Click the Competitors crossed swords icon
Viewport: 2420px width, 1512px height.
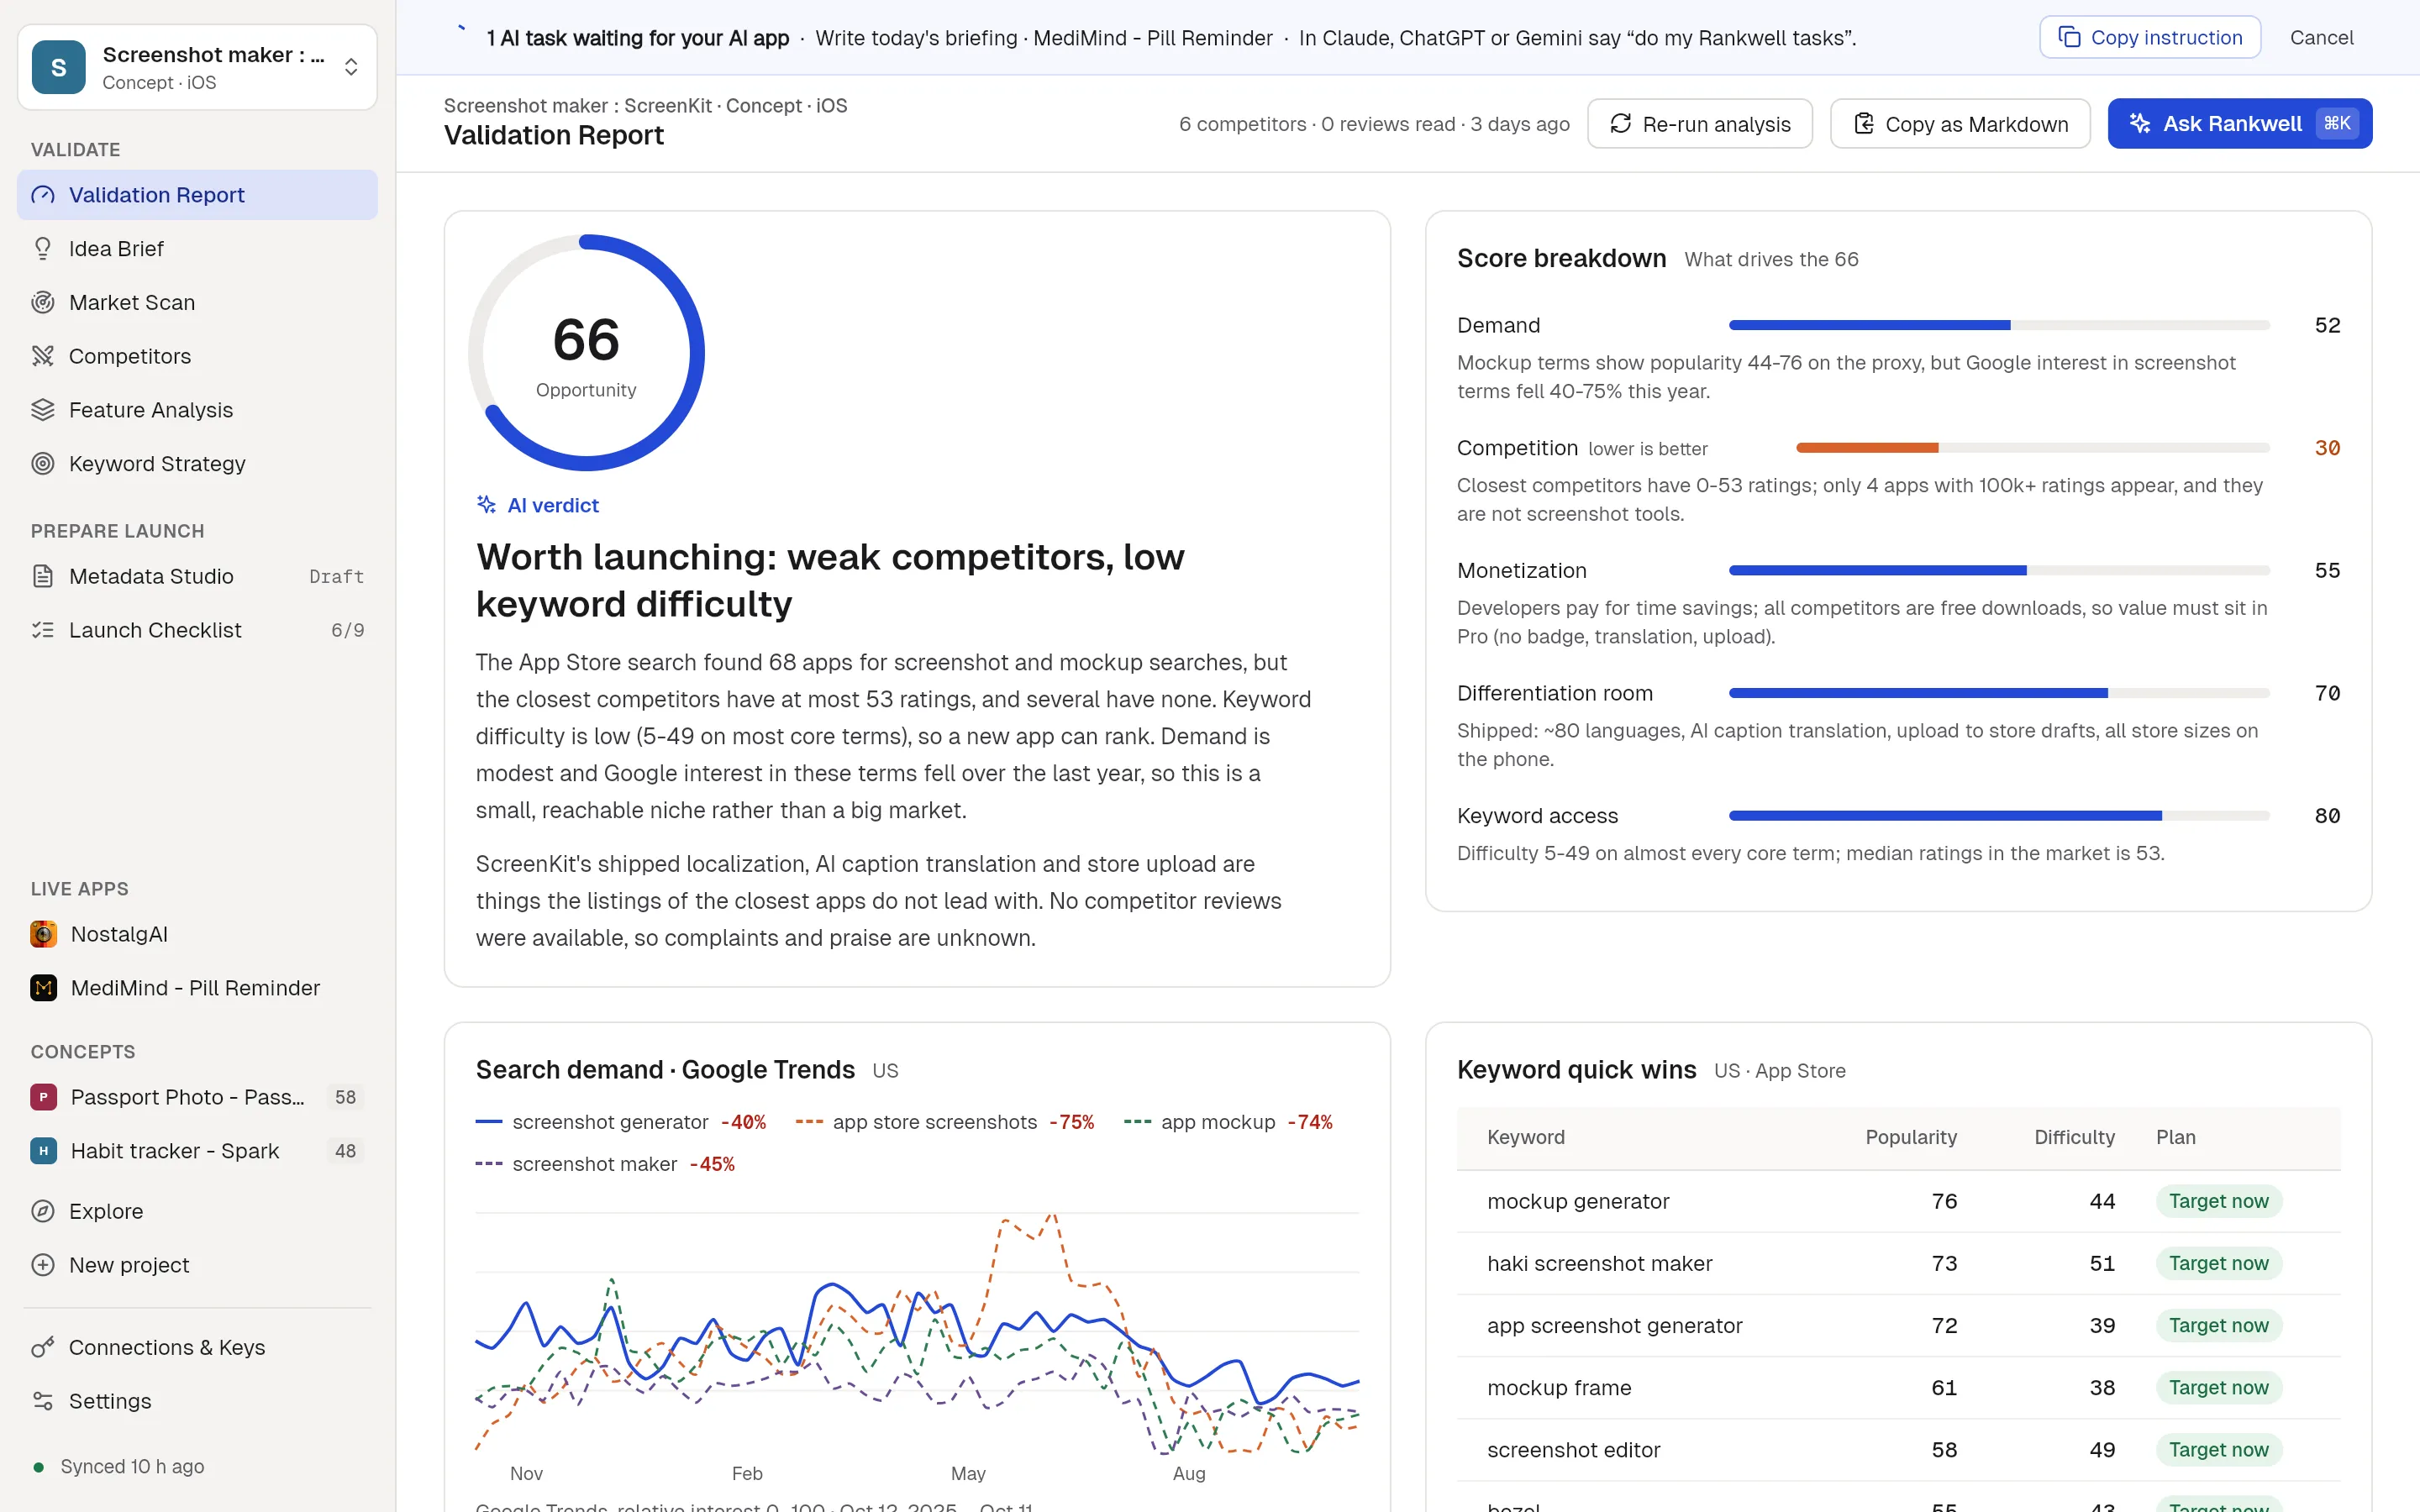(43, 356)
